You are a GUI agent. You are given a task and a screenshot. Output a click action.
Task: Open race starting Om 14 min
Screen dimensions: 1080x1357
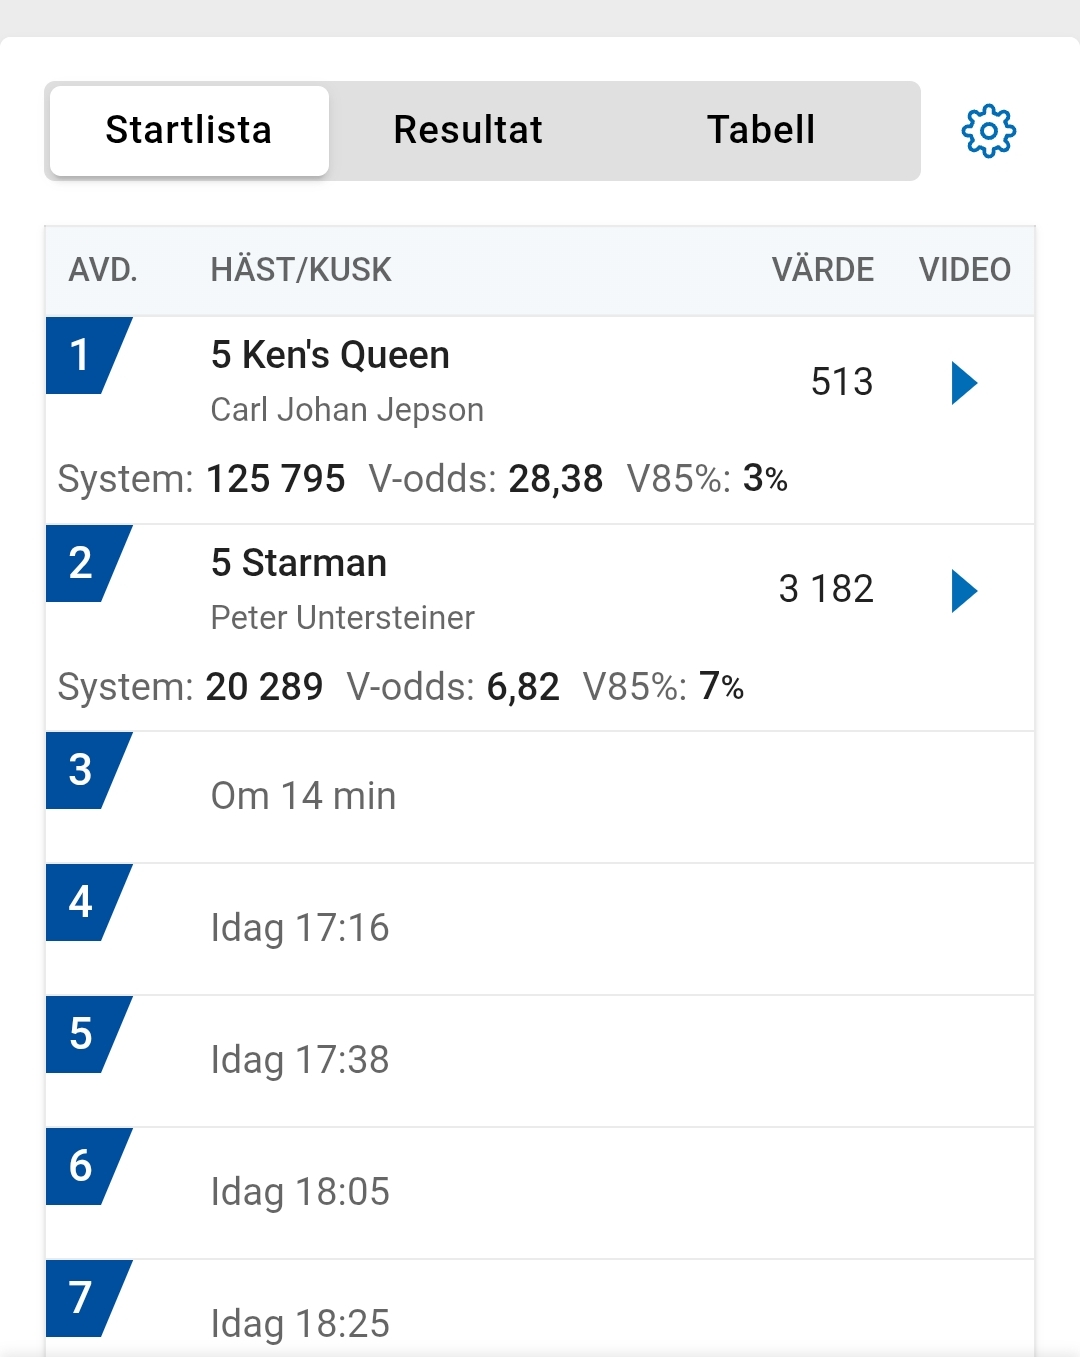[x=303, y=796]
